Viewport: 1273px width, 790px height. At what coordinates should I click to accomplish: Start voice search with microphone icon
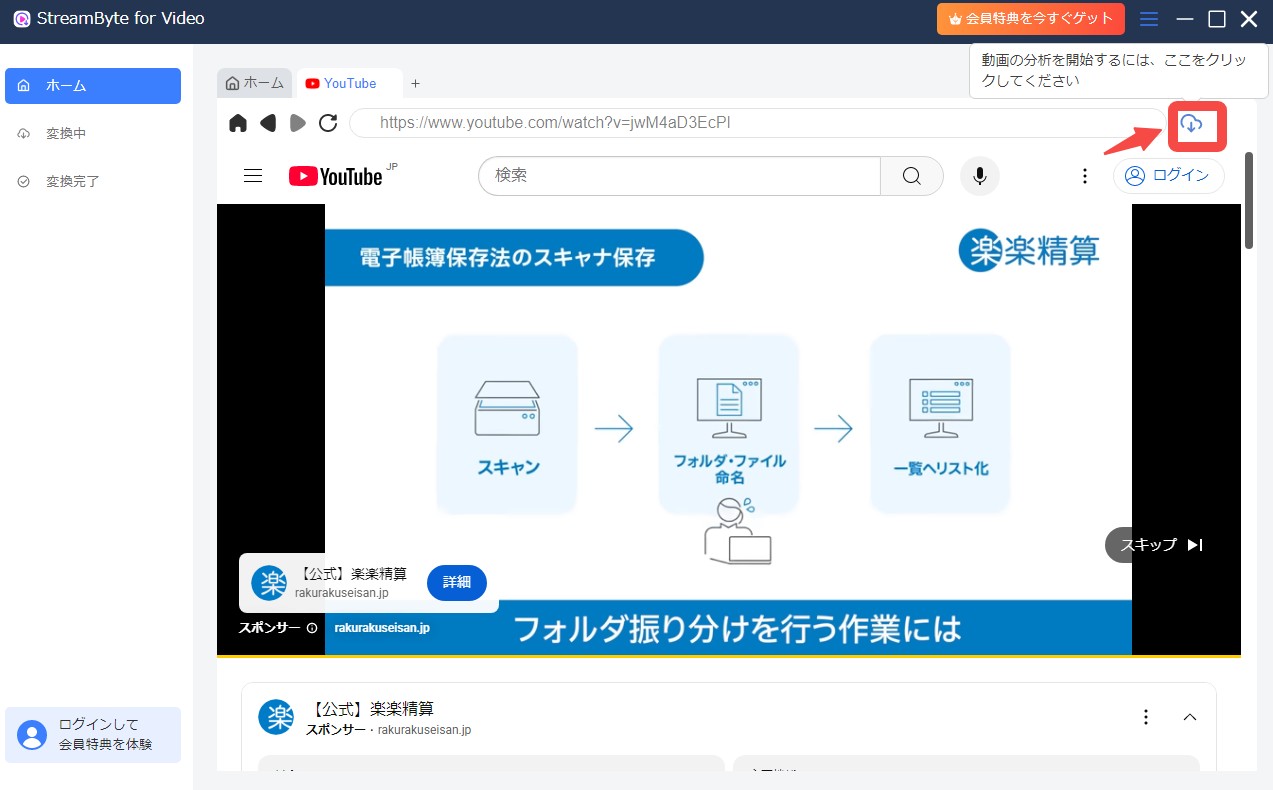click(x=980, y=176)
